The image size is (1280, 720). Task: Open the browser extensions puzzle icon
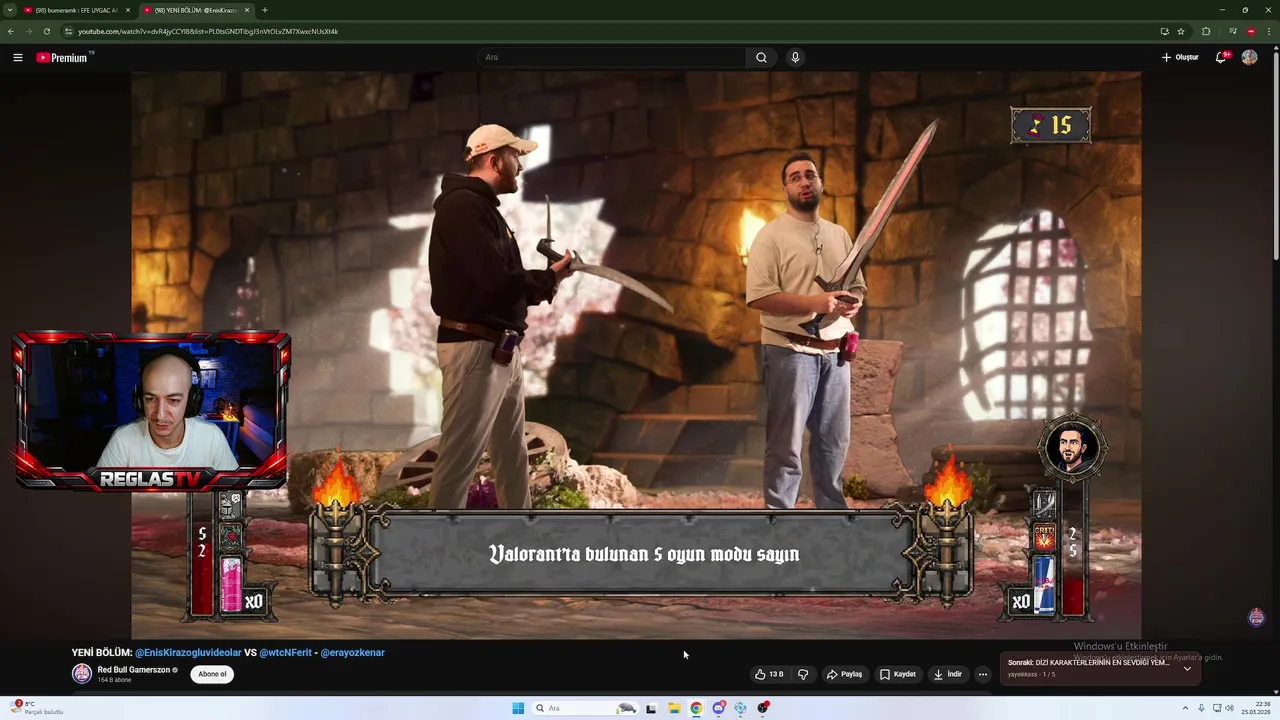1206,31
